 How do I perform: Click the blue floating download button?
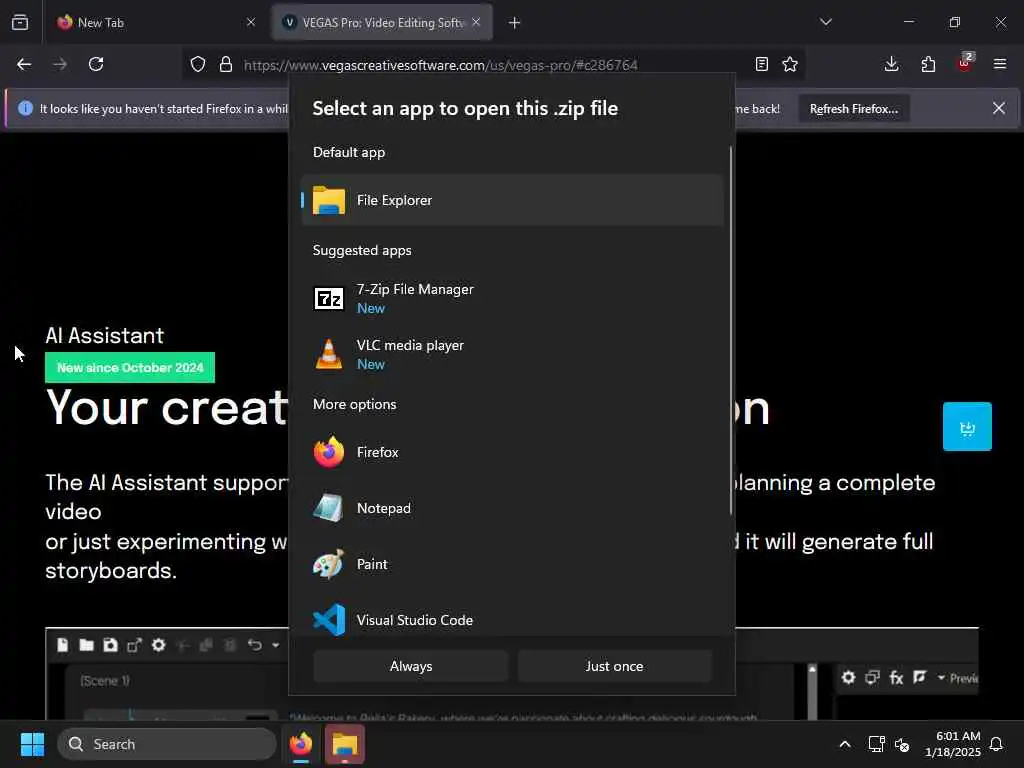[967, 426]
